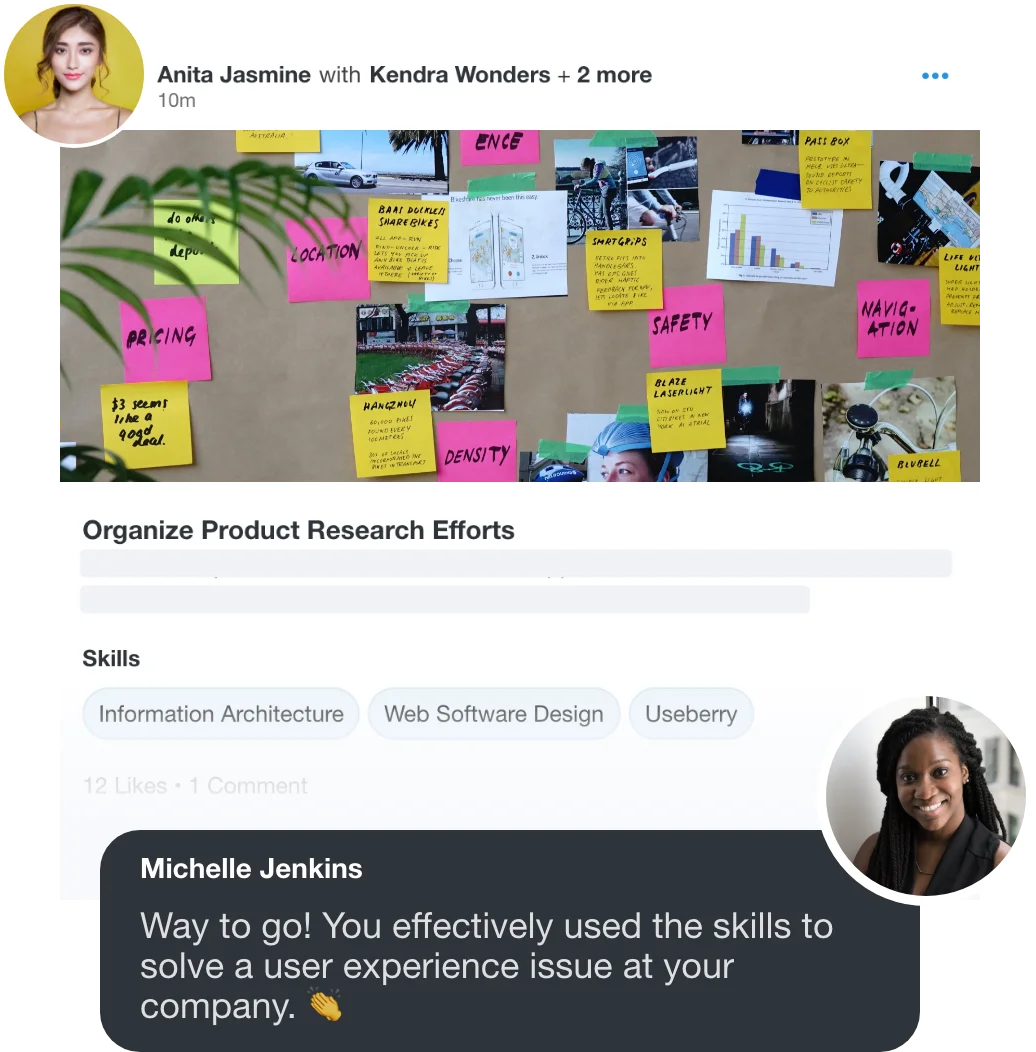
Task: Click the 10m post timestamp
Action: pos(176,101)
